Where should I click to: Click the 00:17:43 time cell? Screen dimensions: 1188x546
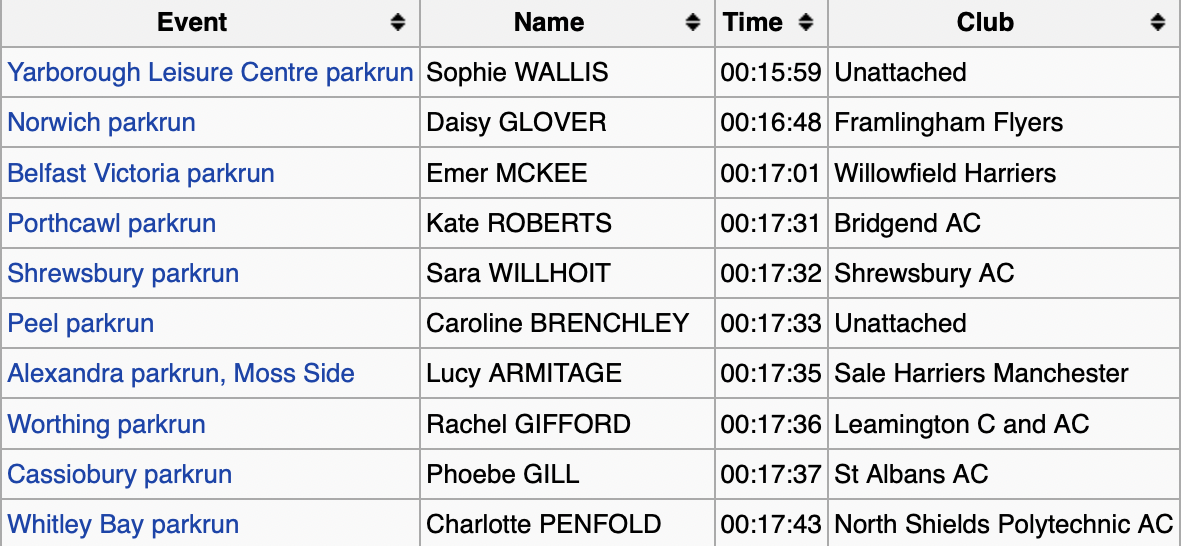pos(771,524)
